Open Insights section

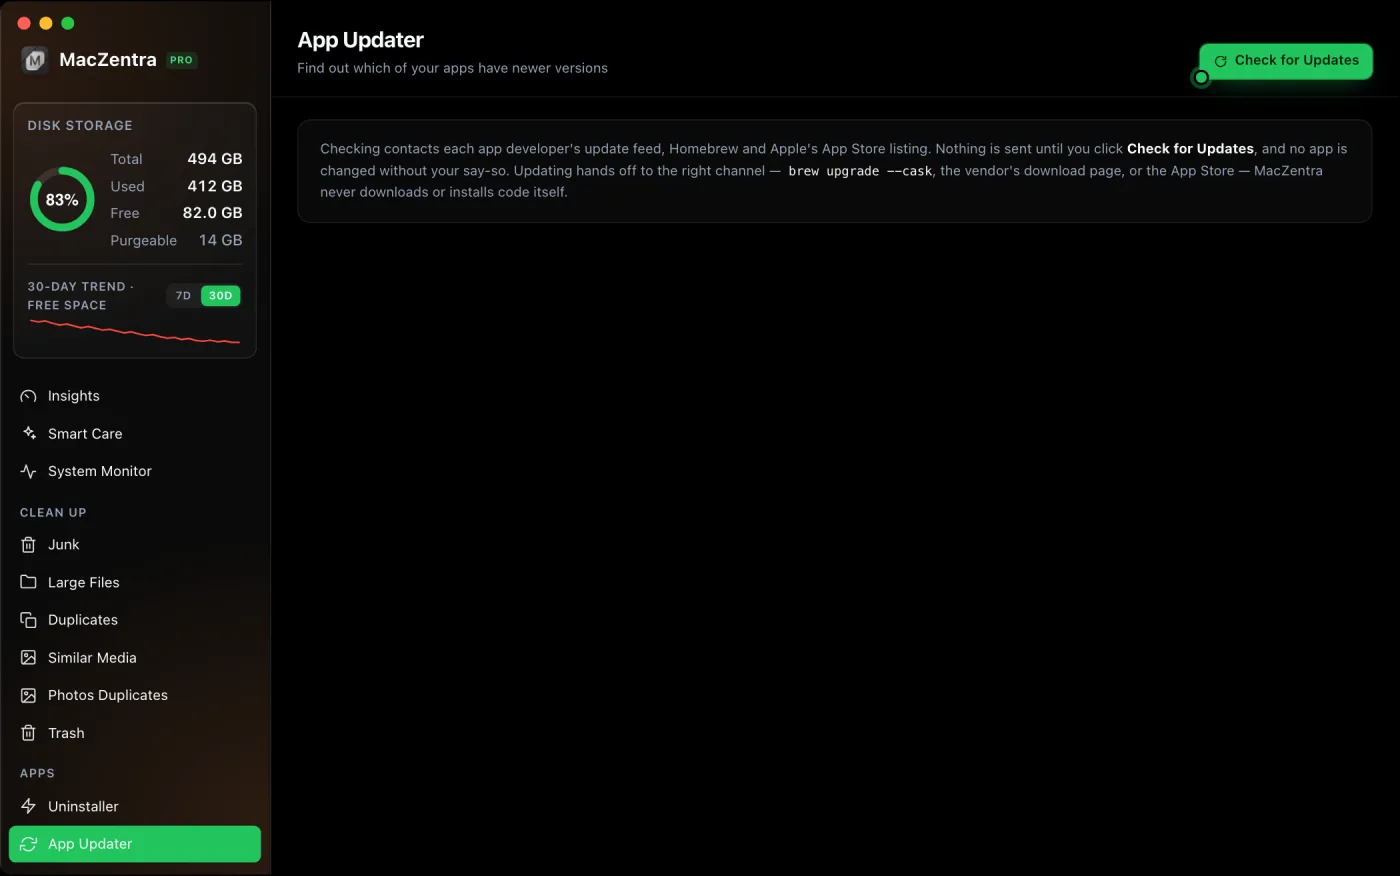(x=135, y=396)
